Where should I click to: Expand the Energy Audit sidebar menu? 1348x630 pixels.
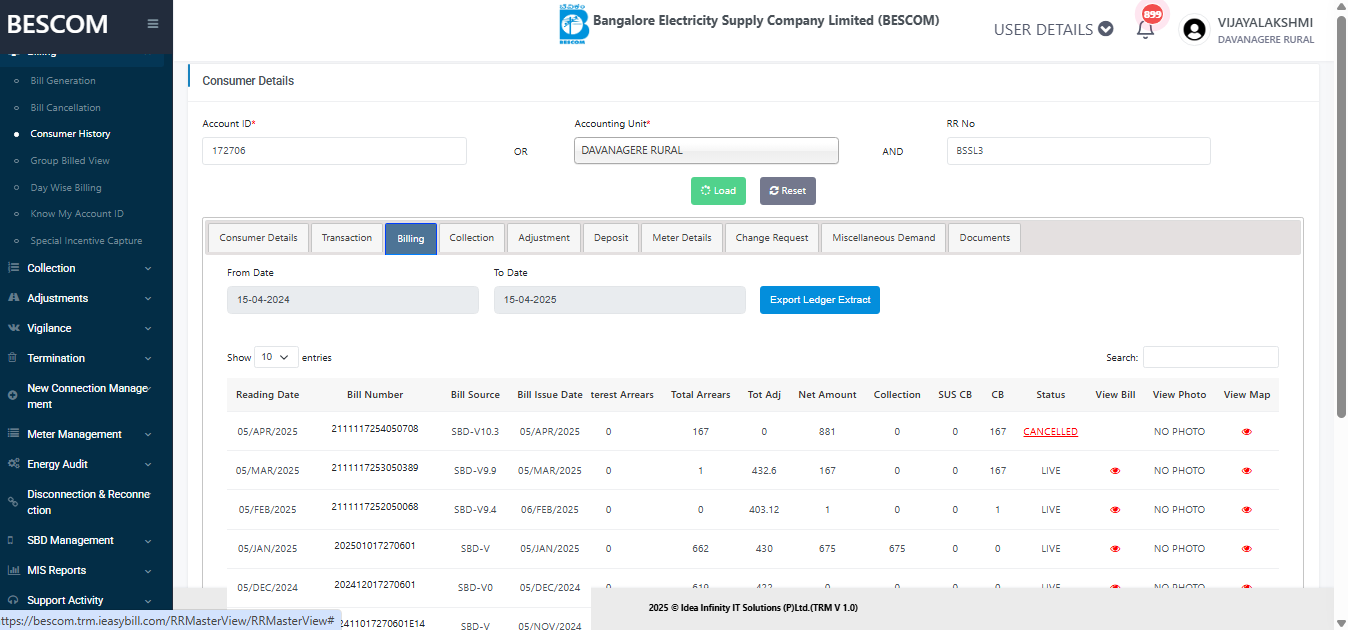(x=81, y=464)
